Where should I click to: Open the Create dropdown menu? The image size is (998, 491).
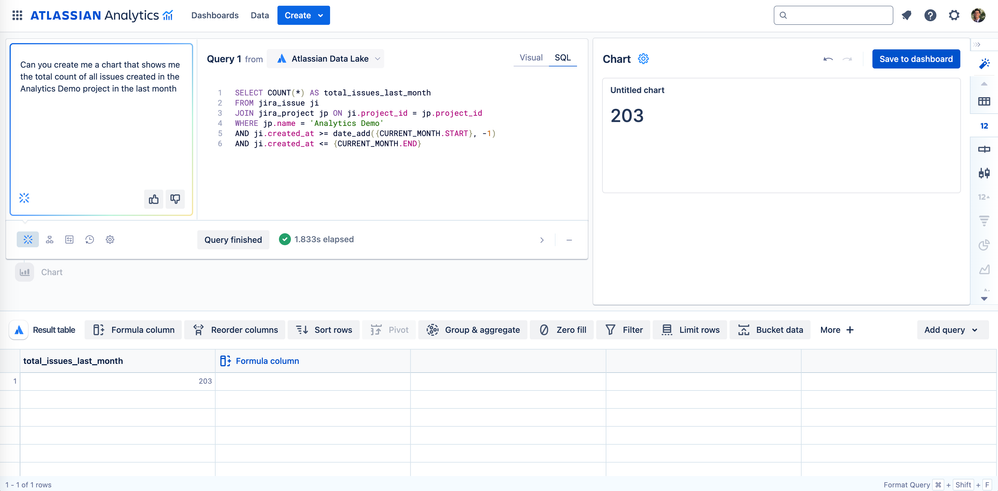(304, 15)
